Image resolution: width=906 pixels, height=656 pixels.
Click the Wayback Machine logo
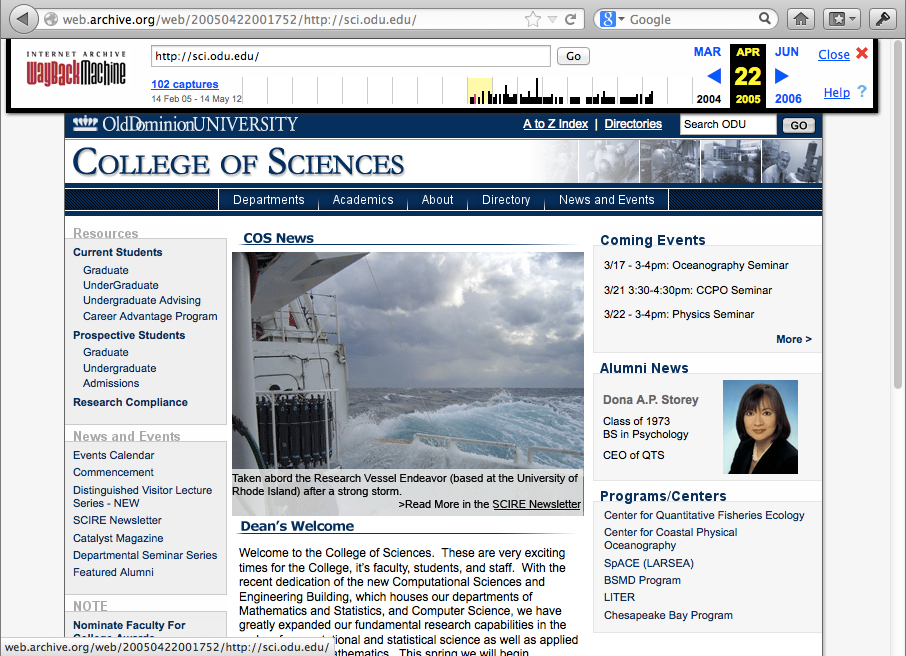[x=76, y=69]
